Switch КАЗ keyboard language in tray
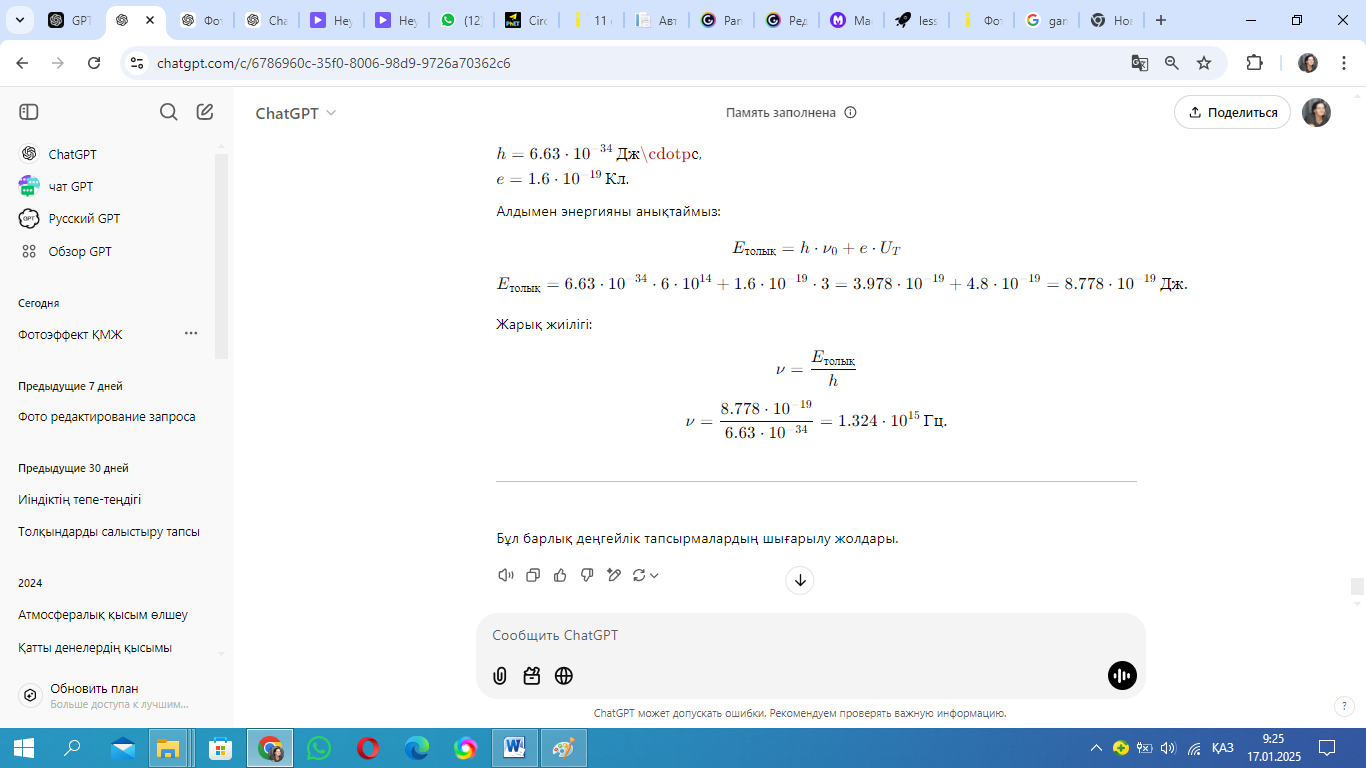The width and height of the screenshot is (1366, 768). [1222, 748]
